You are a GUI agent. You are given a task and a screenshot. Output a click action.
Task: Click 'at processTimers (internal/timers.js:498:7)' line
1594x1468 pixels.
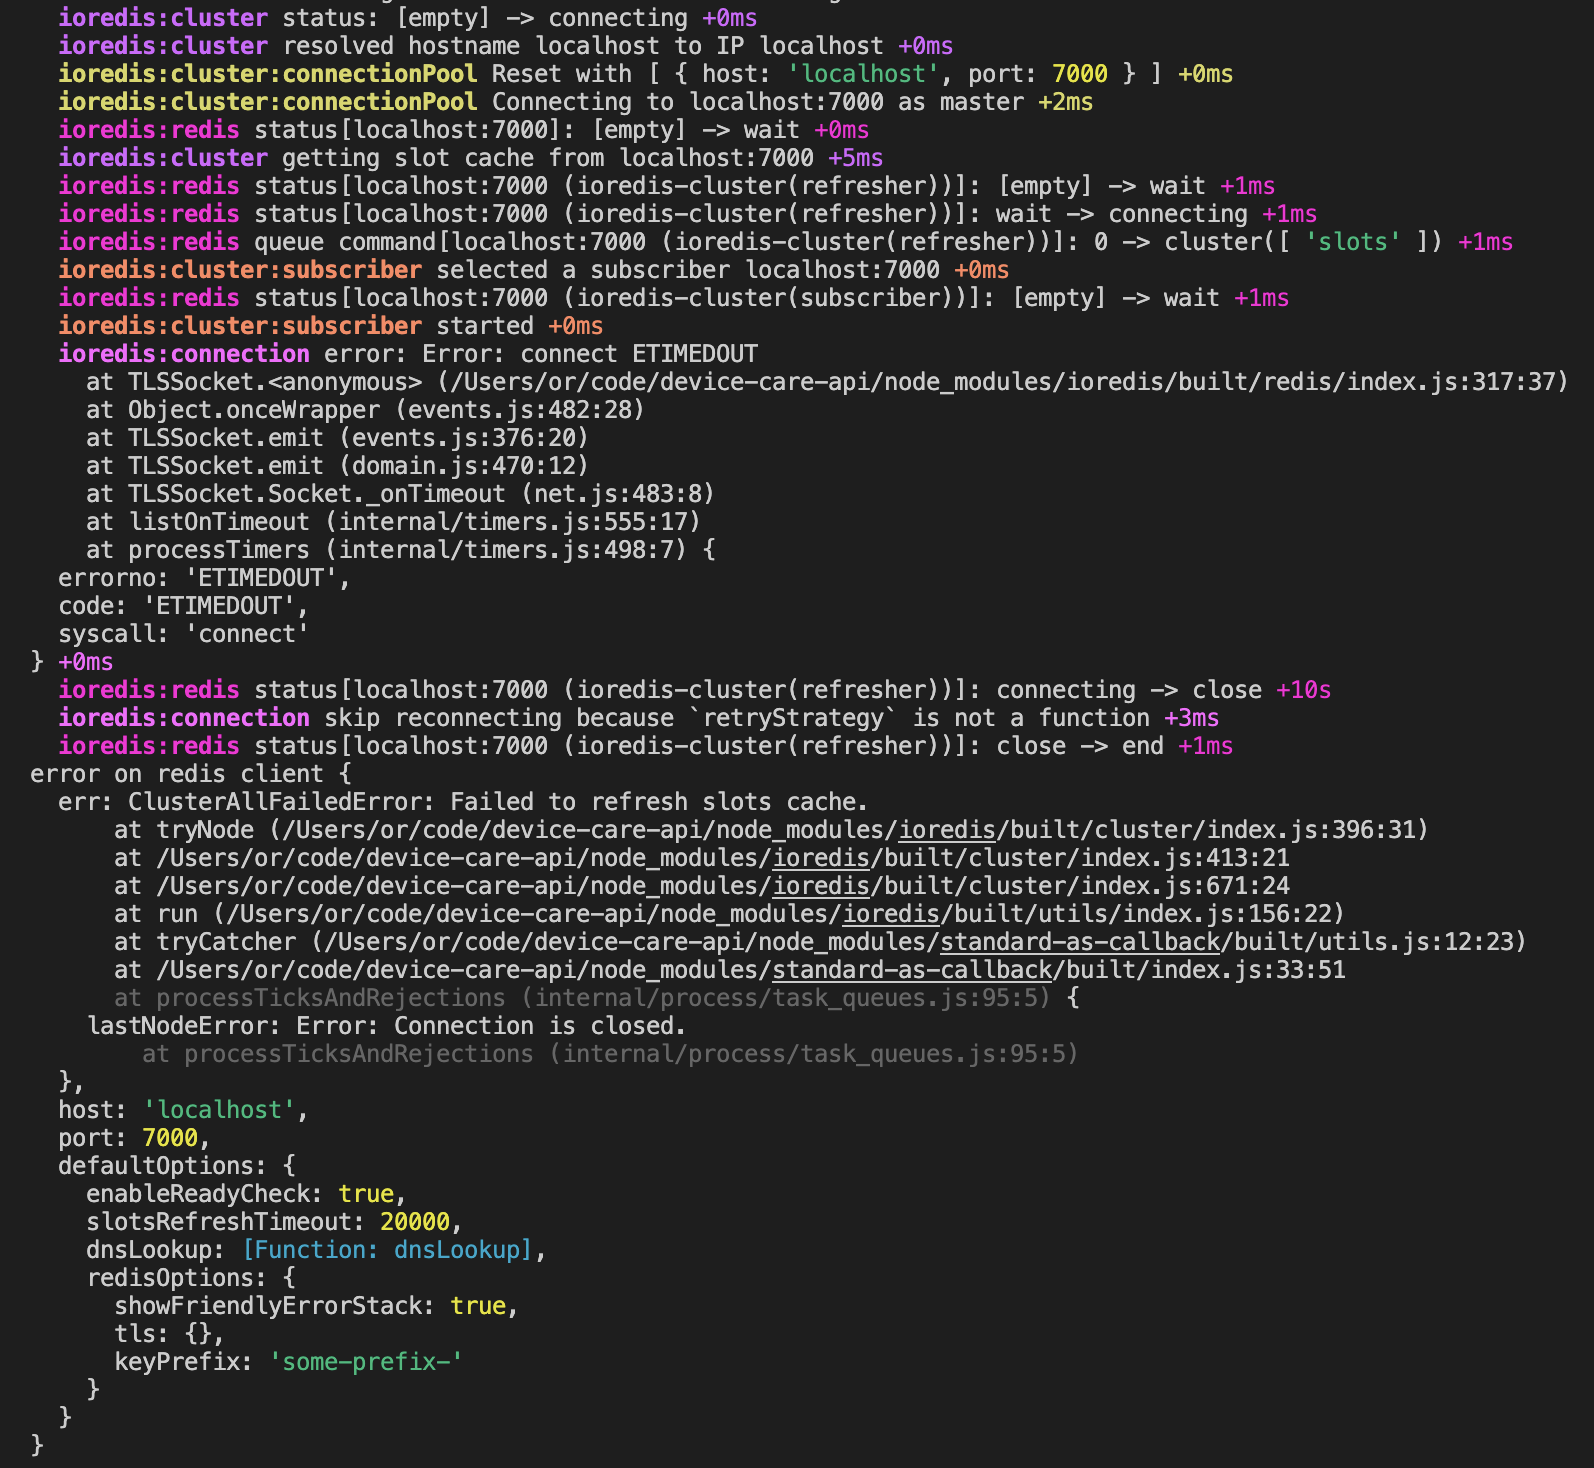pos(400,550)
